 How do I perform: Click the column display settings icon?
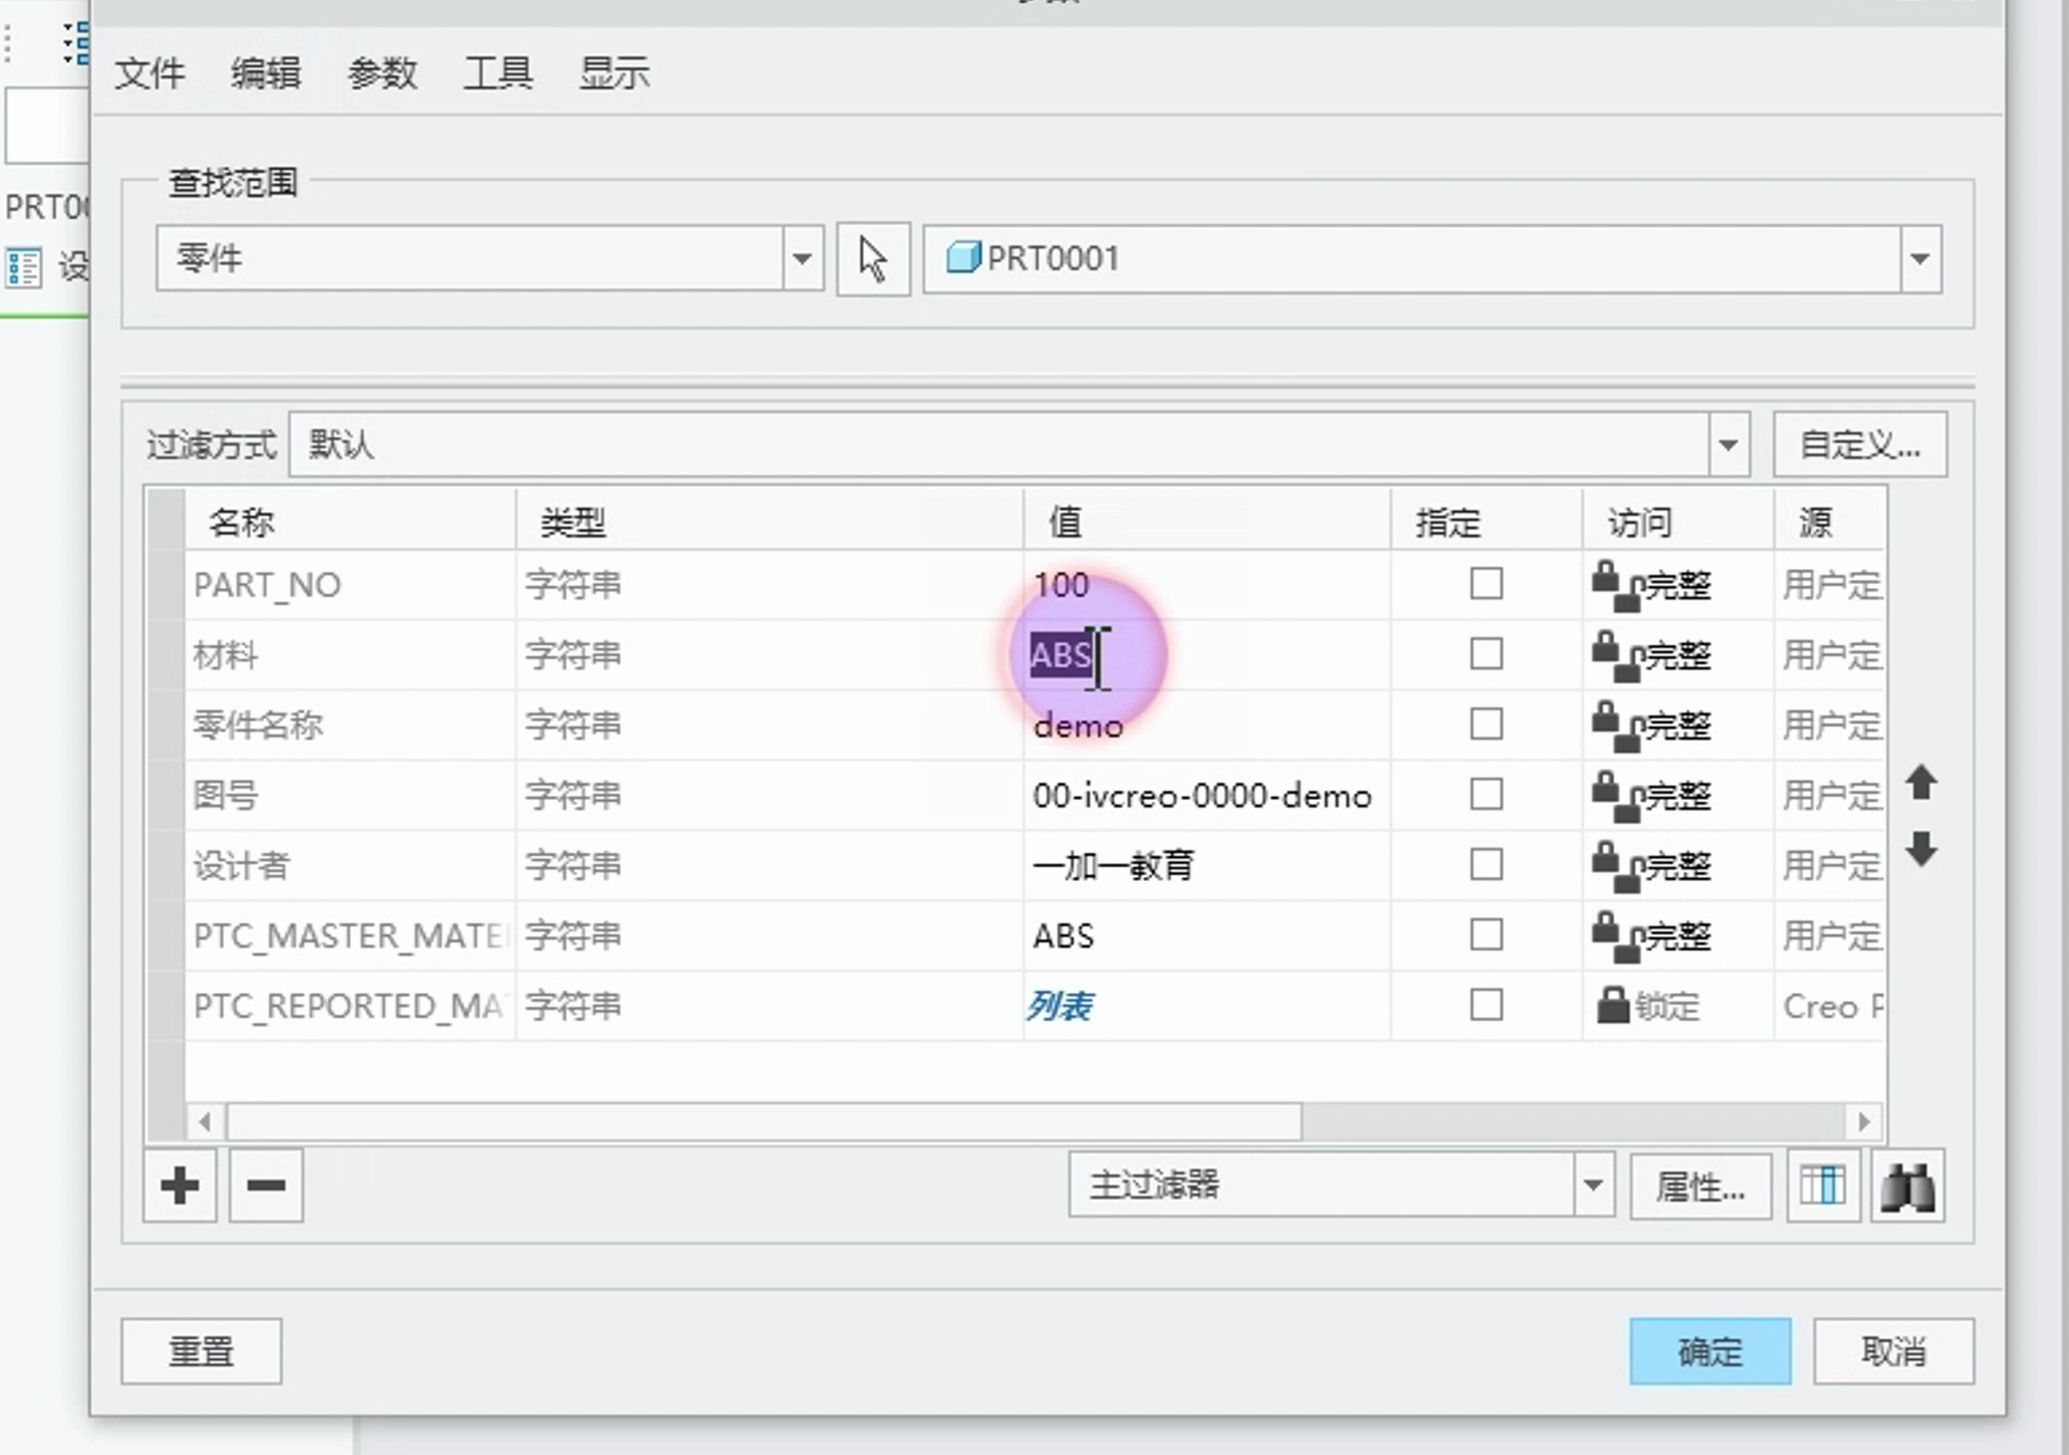tap(1822, 1186)
